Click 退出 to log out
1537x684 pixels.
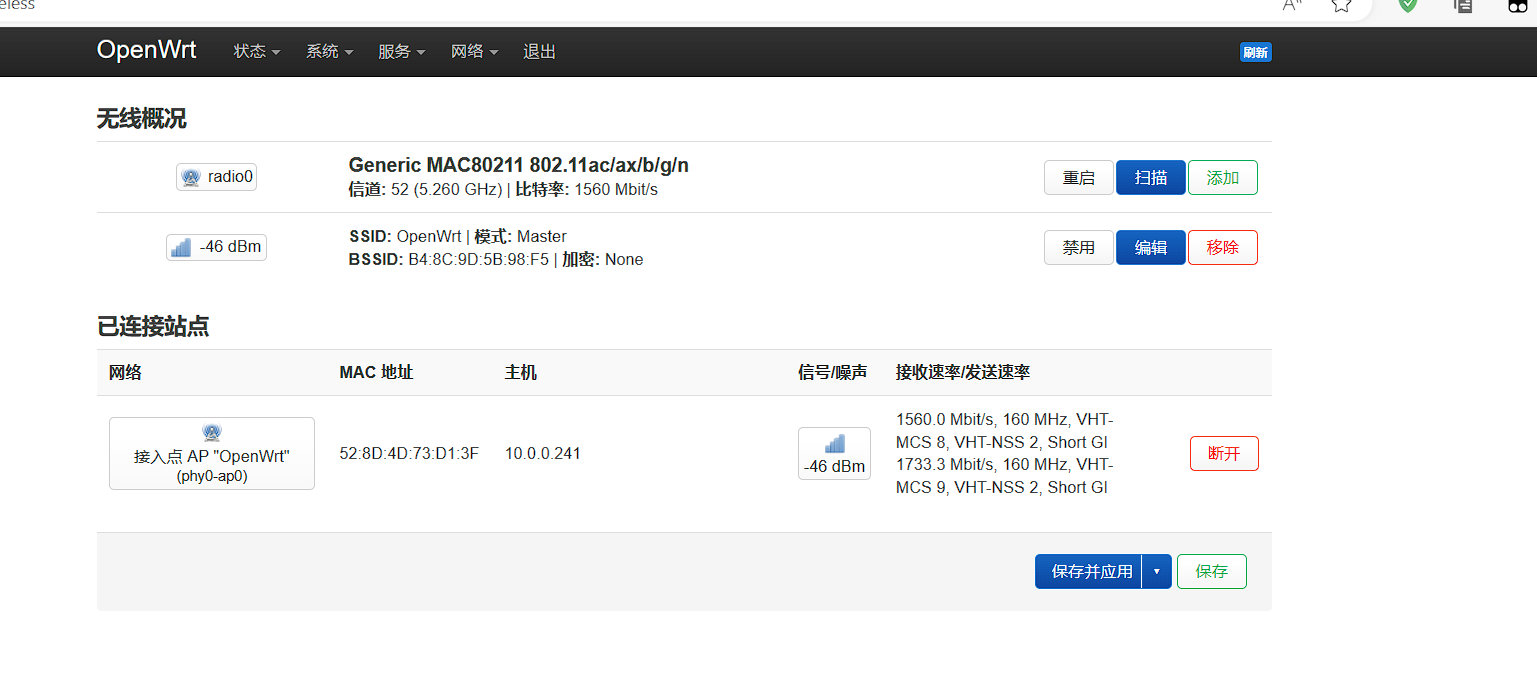pyautogui.click(x=539, y=52)
